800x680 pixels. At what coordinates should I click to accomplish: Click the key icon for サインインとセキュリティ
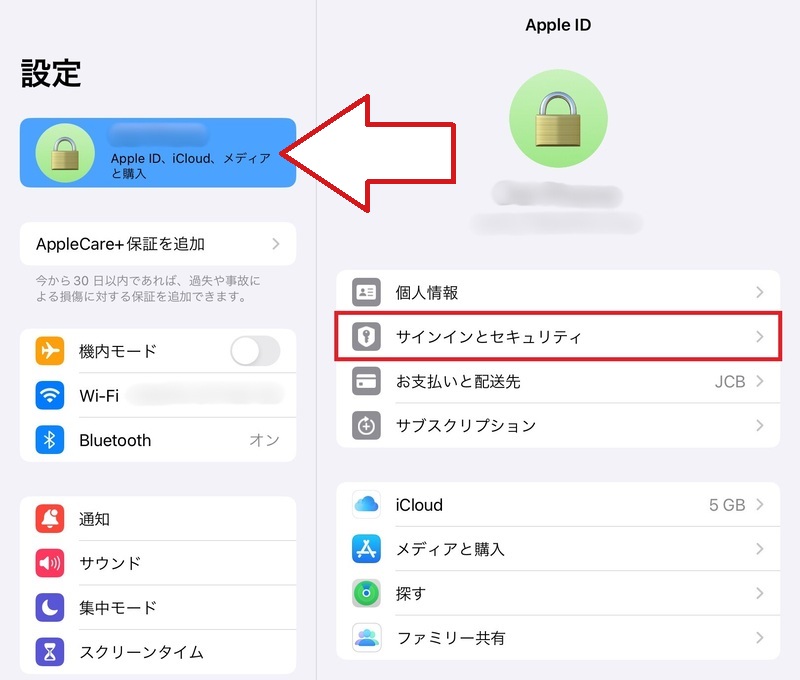point(366,338)
